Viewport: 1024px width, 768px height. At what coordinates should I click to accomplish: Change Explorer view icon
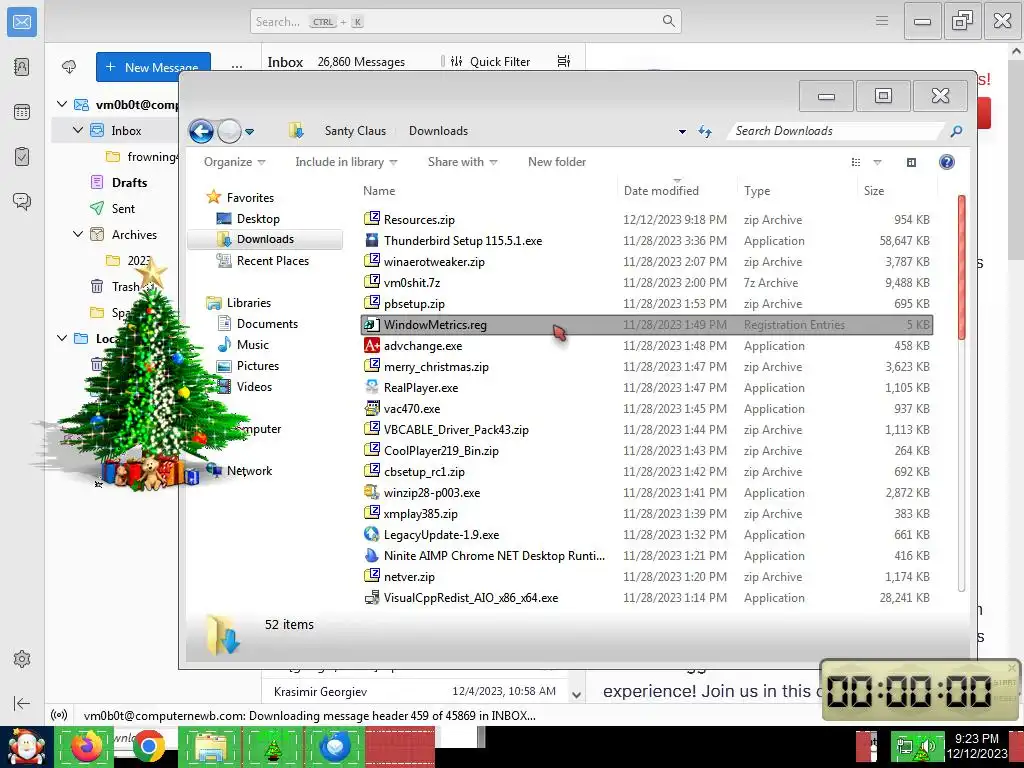click(856, 162)
